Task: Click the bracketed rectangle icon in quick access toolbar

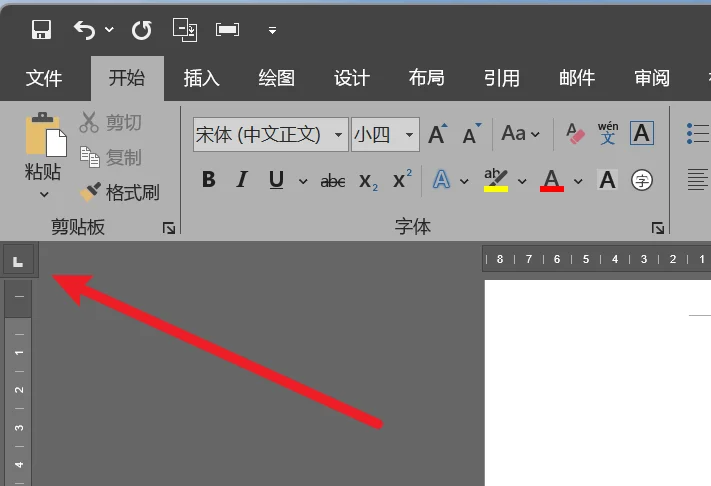Action: [x=227, y=30]
